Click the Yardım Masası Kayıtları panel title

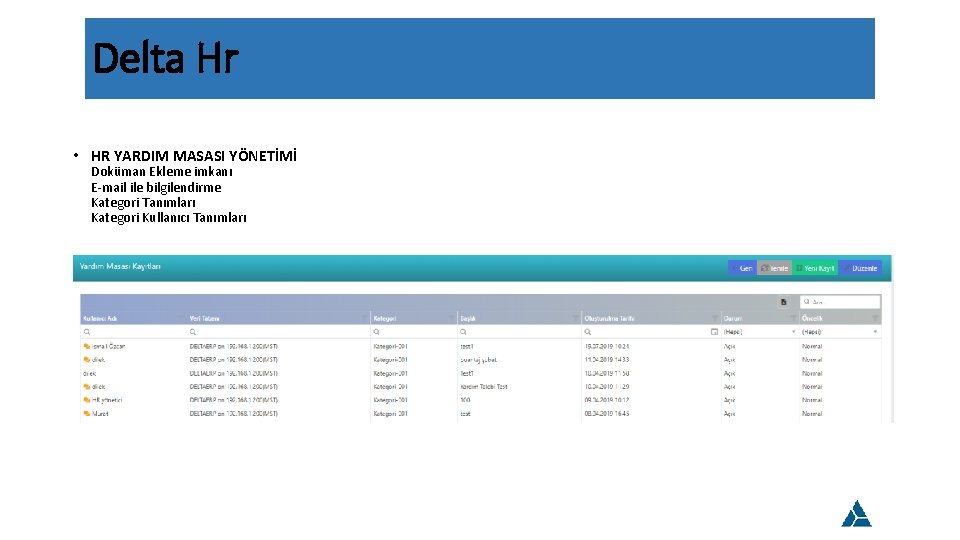(120, 266)
